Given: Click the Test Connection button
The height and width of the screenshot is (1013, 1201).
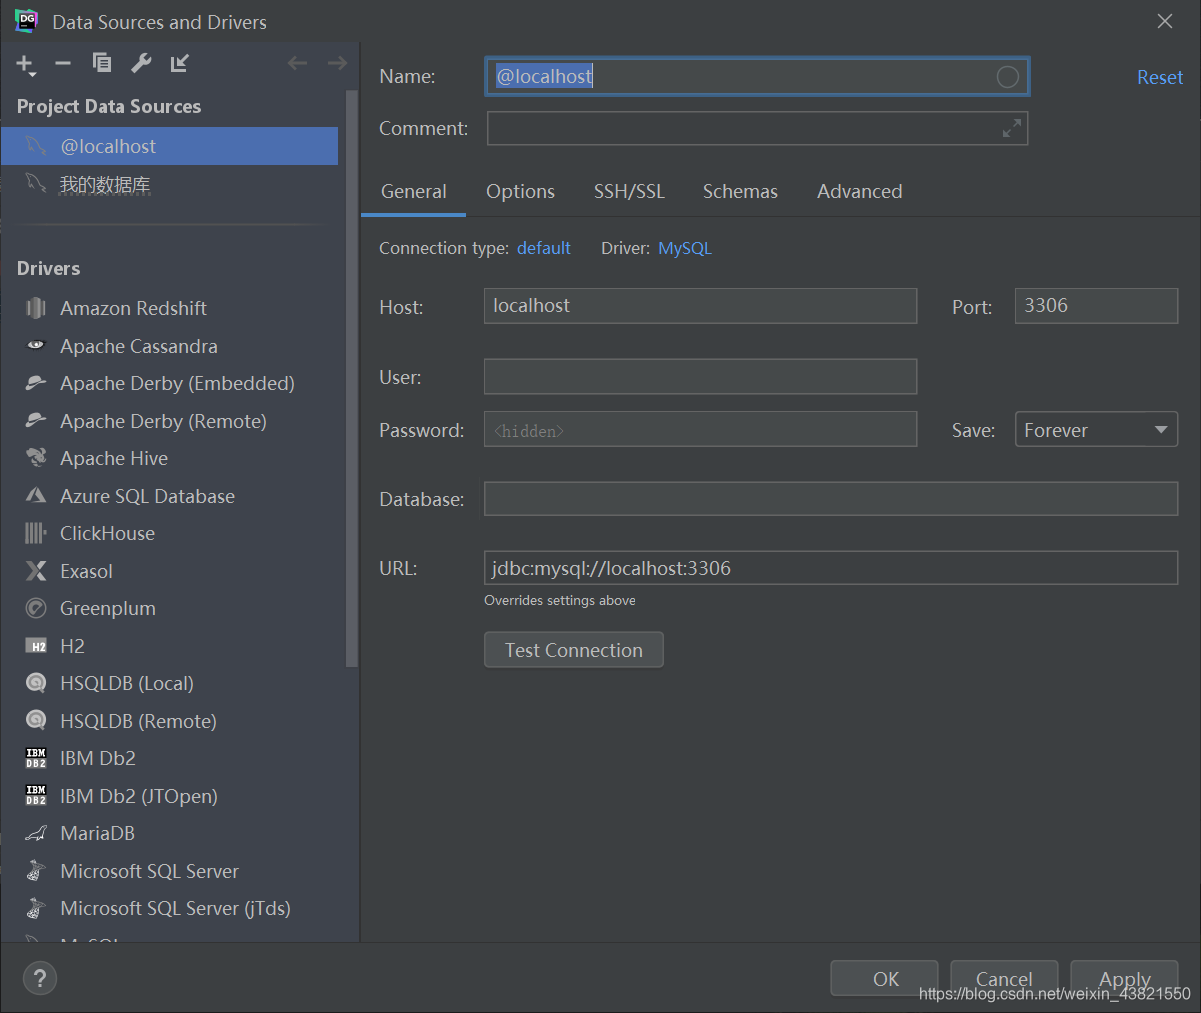Looking at the screenshot, I should (x=573, y=650).
